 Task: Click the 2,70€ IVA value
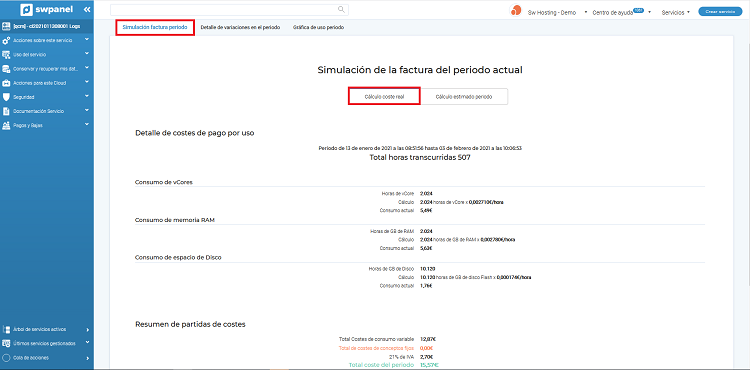427,357
